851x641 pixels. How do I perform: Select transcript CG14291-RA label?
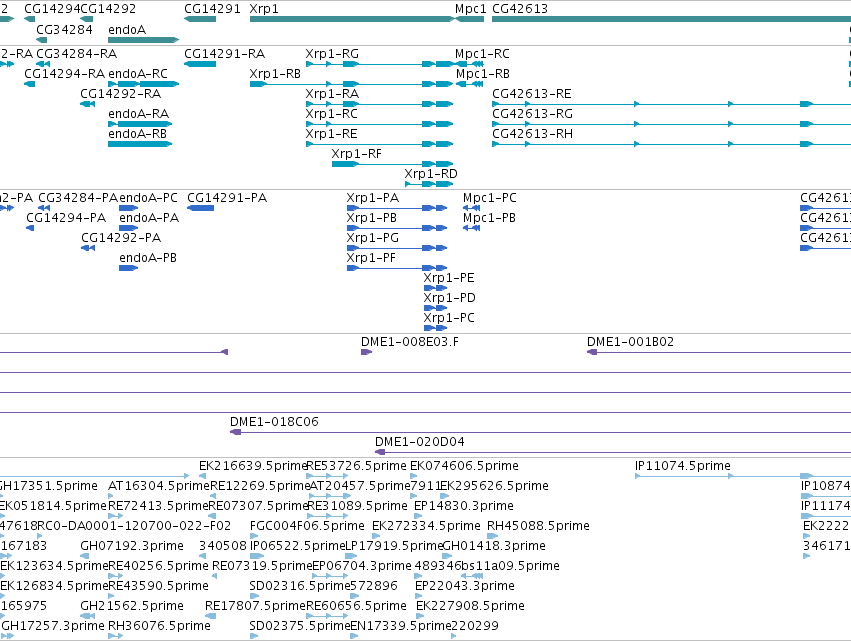(224, 54)
